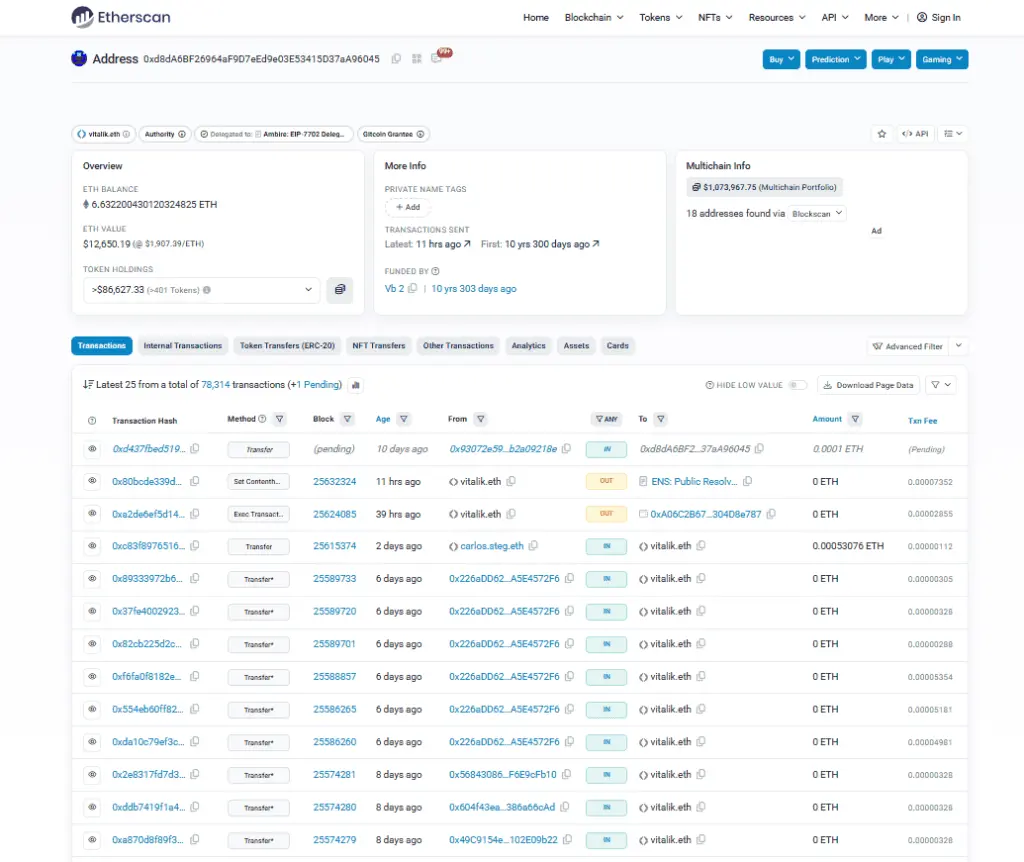
Task: Click the vitalik.eth name tag
Action: [x=104, y=134]
